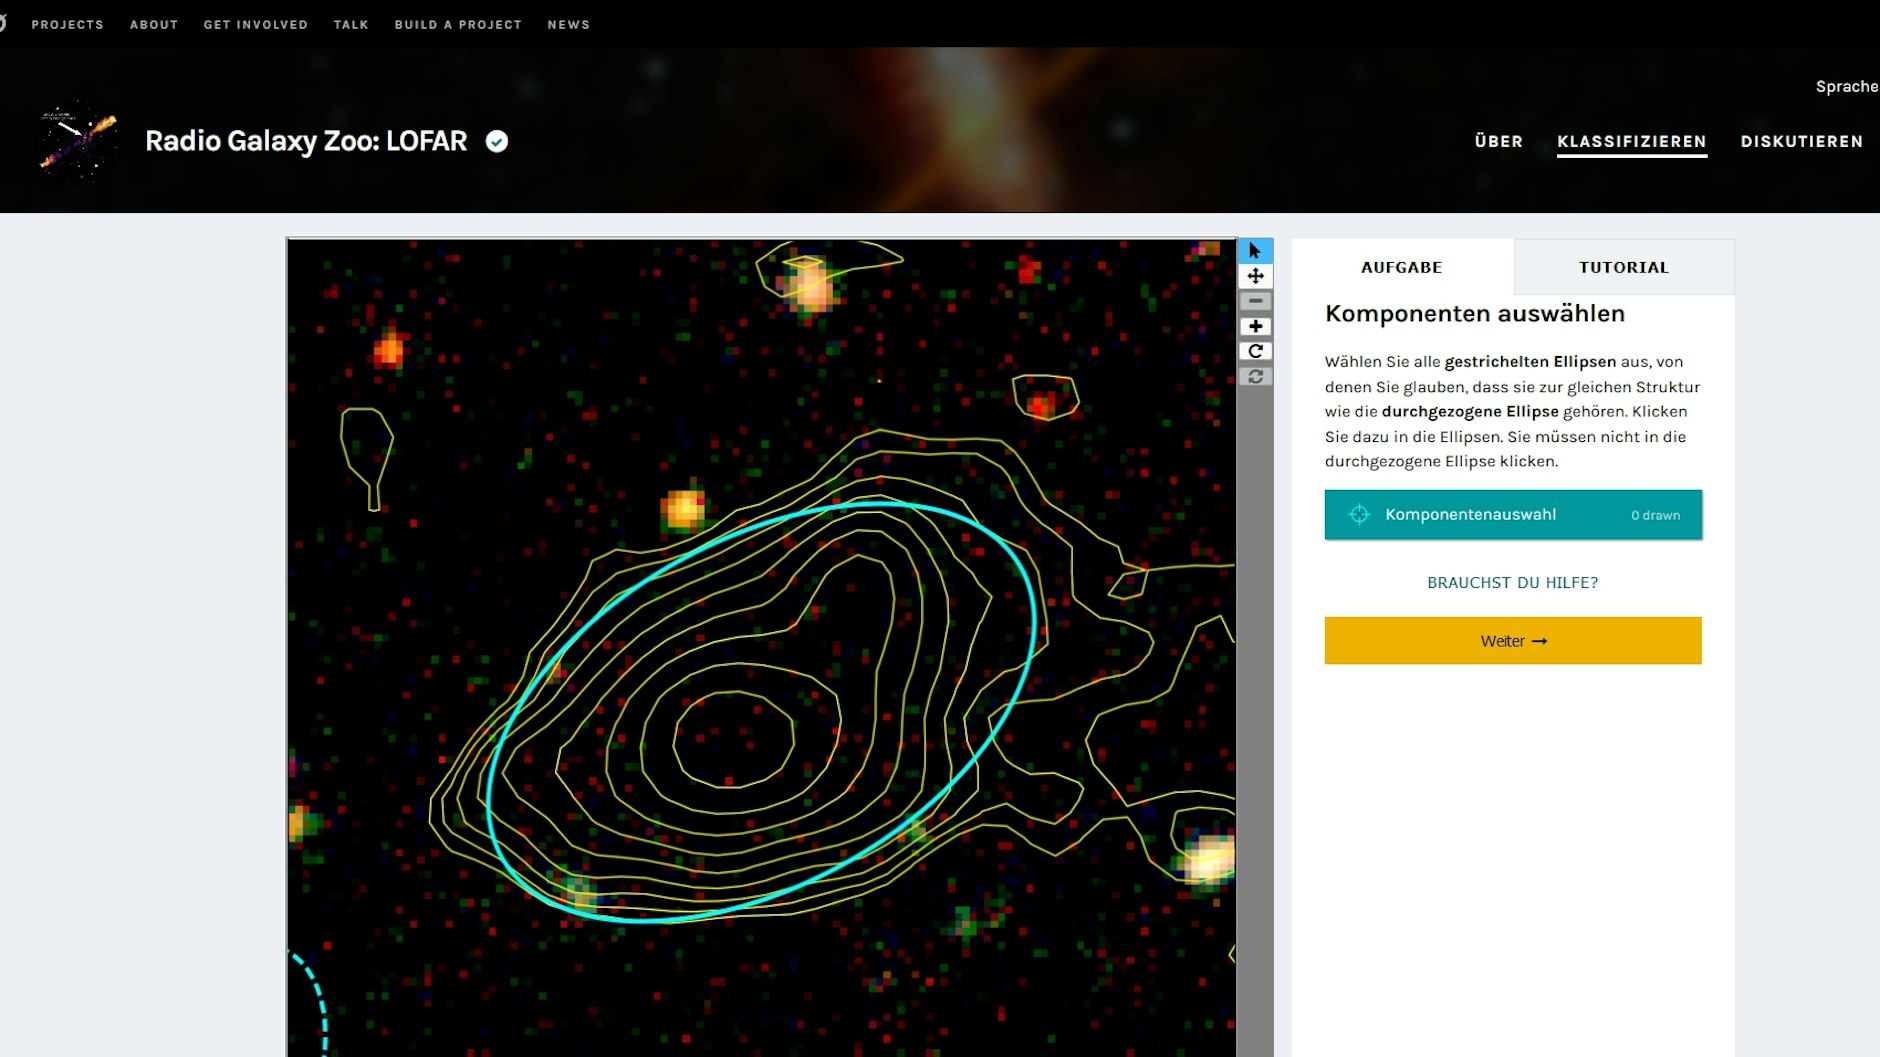Select the pointer annotate tool

1255,251
